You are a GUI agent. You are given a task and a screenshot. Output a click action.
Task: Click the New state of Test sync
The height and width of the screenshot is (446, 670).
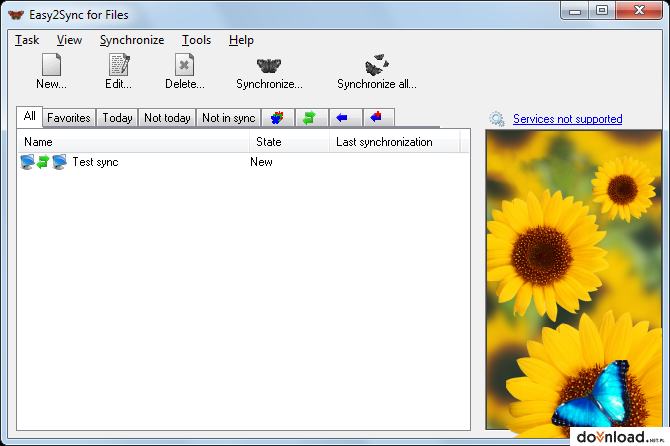261,162
